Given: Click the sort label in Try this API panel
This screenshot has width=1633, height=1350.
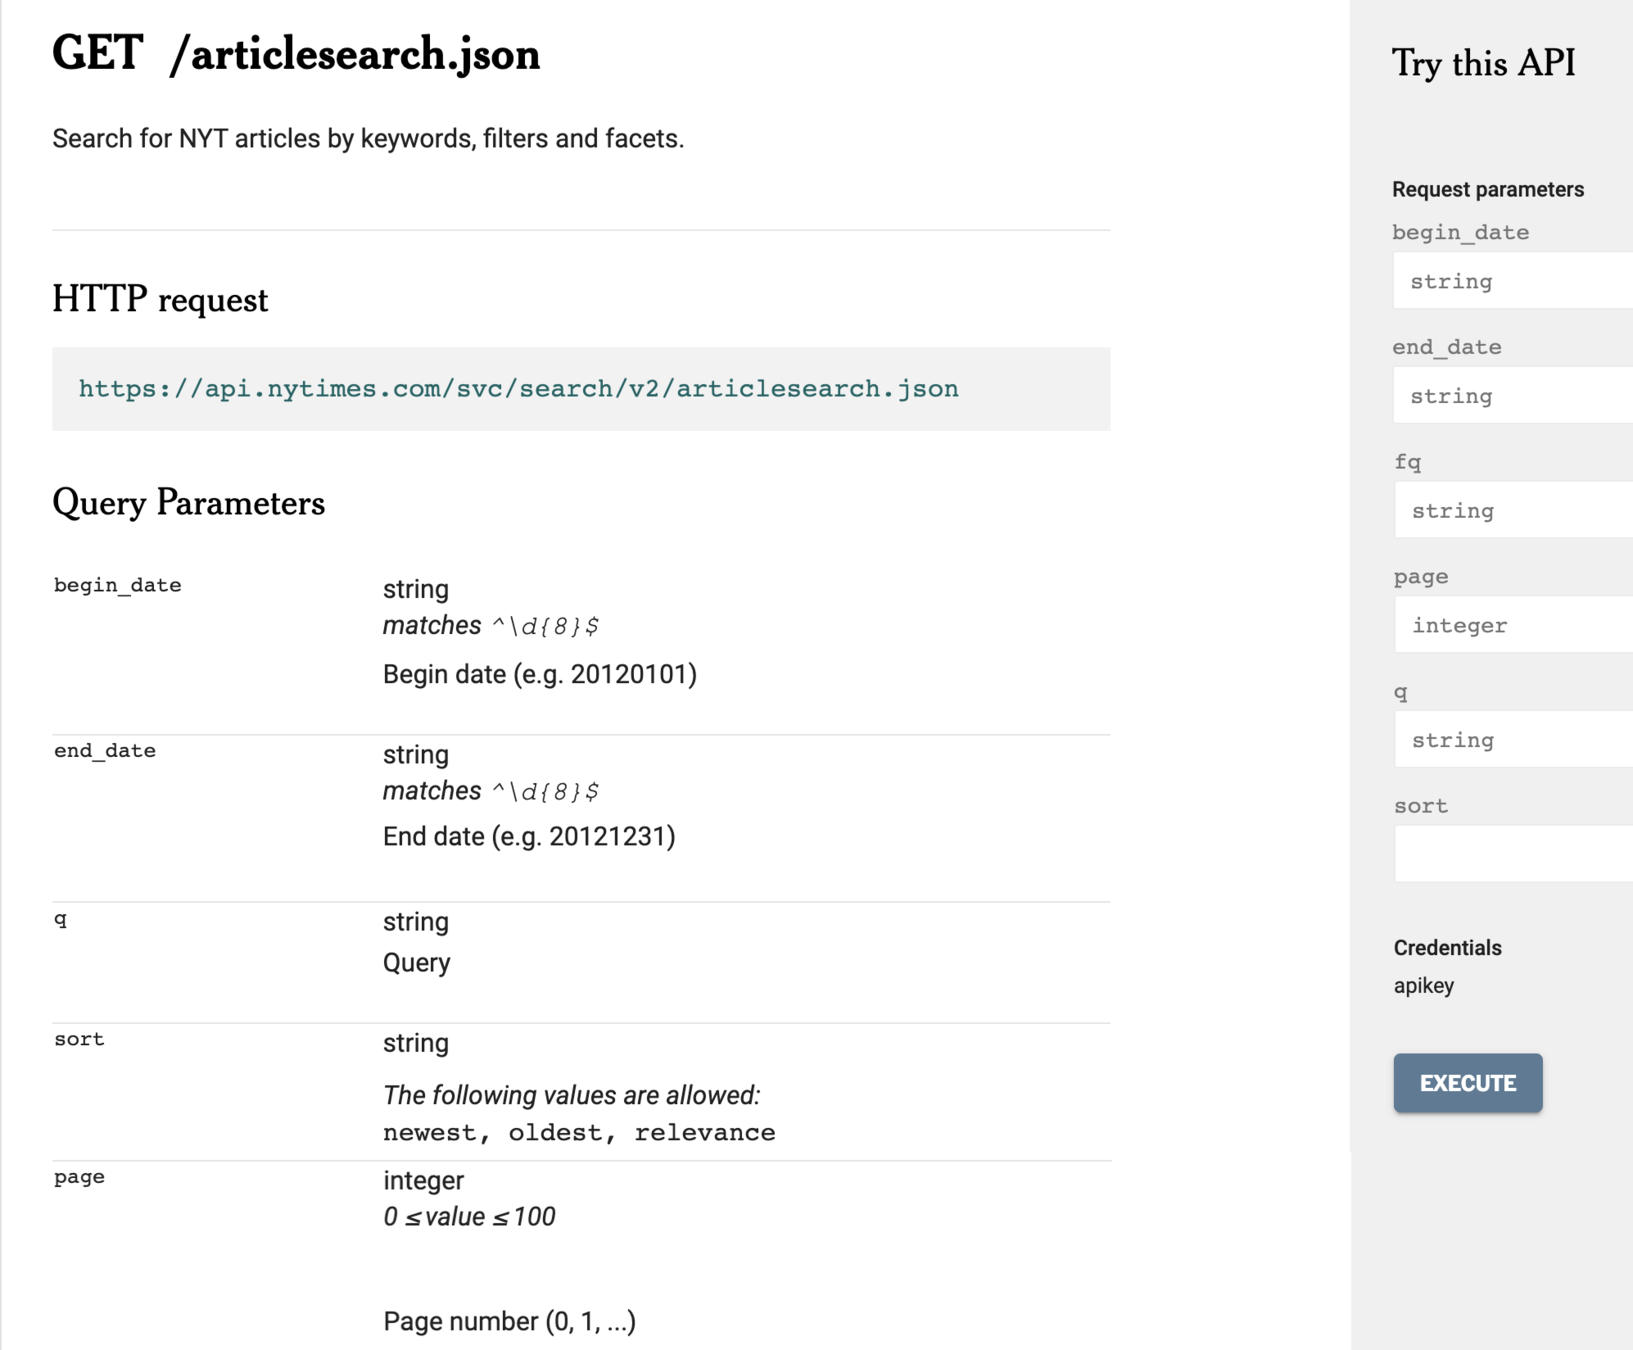Looking at the screenshot, I should (1420, 806).
